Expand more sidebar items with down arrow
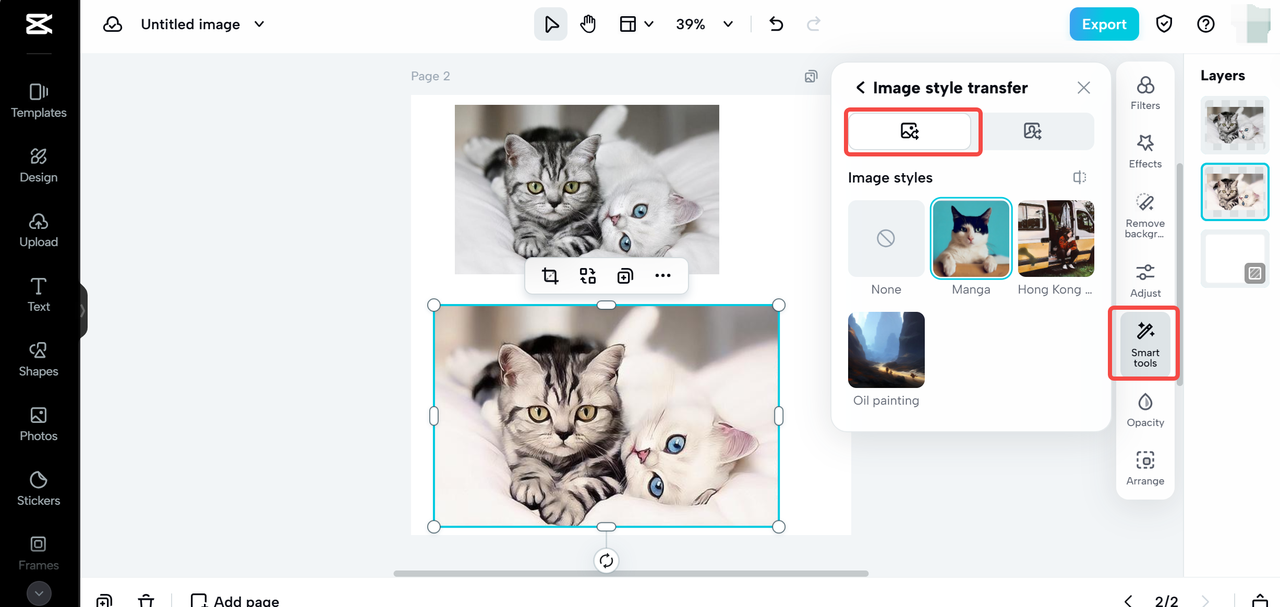The image size is (1280, 607). pos(39,593)
